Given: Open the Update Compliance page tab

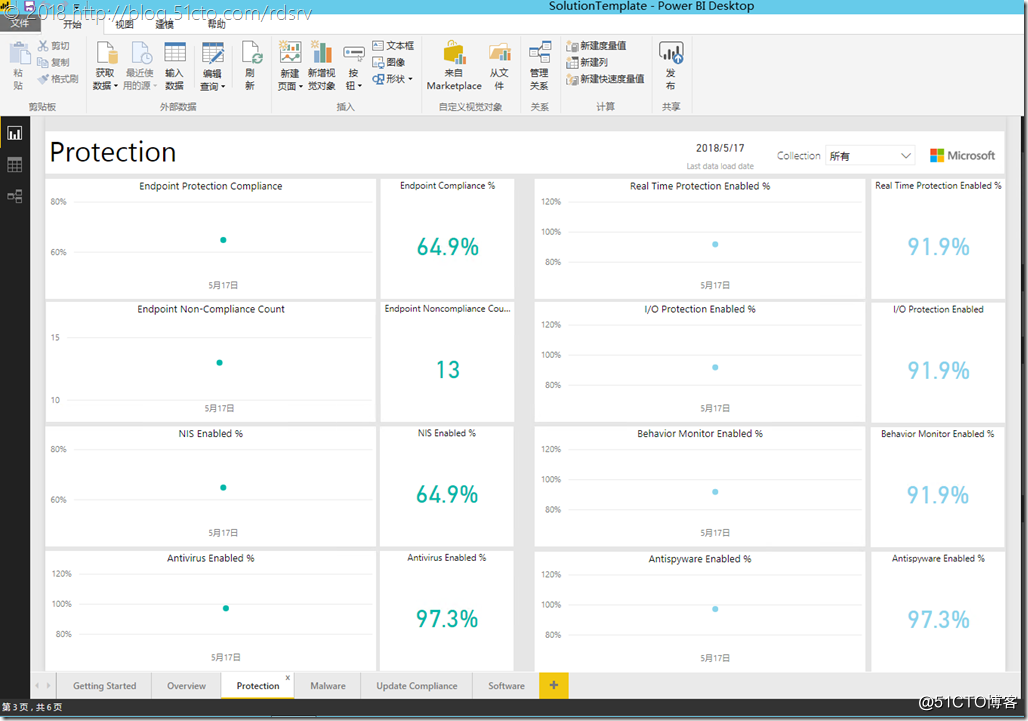Looking at the screenshot, I should (417, 686).
